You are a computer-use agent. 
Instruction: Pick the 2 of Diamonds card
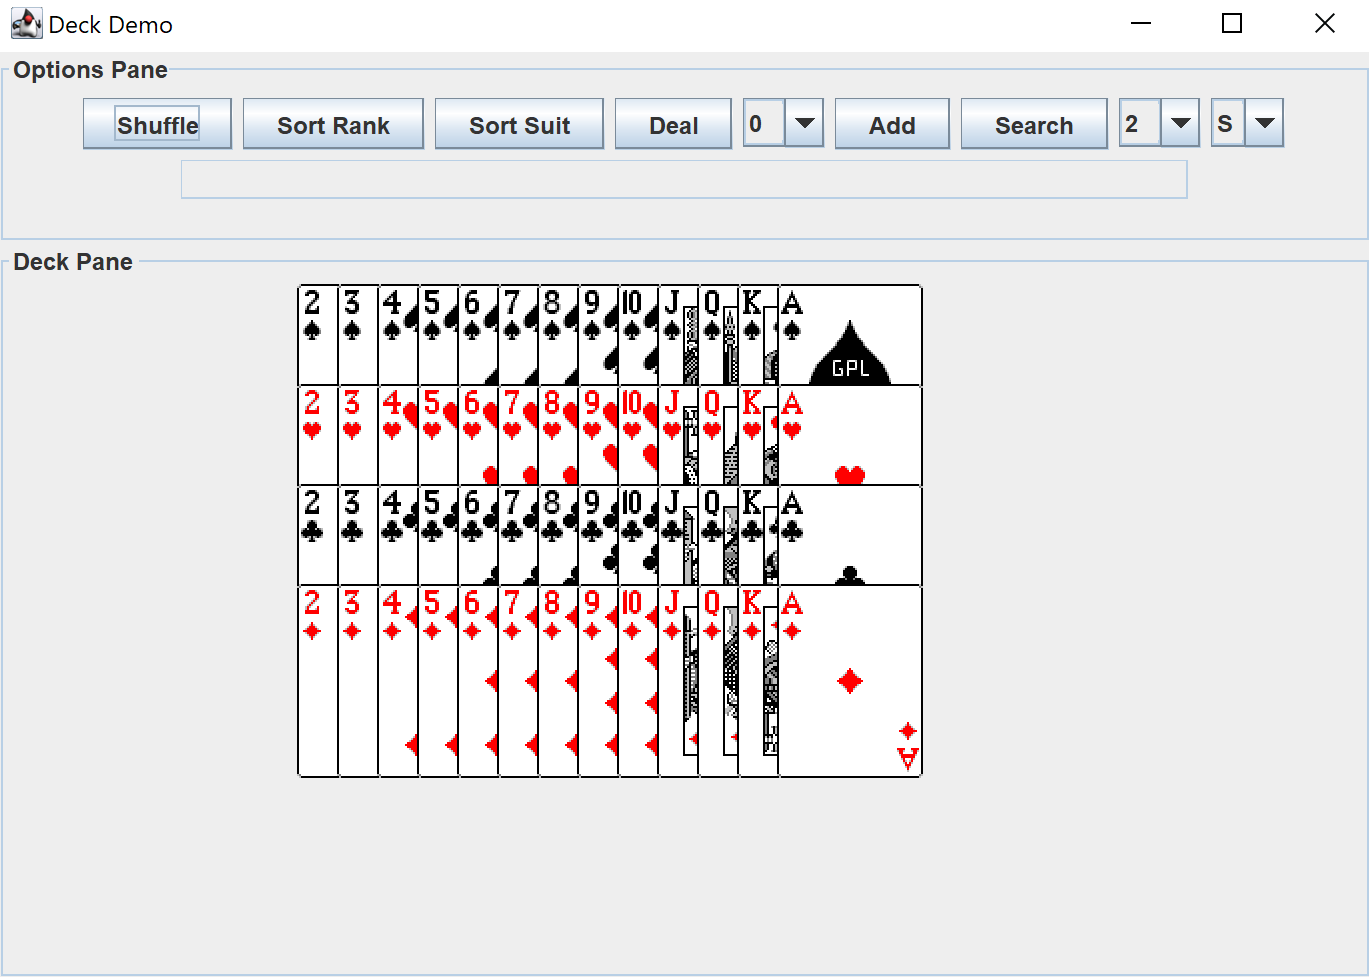(x=318, y=681)
